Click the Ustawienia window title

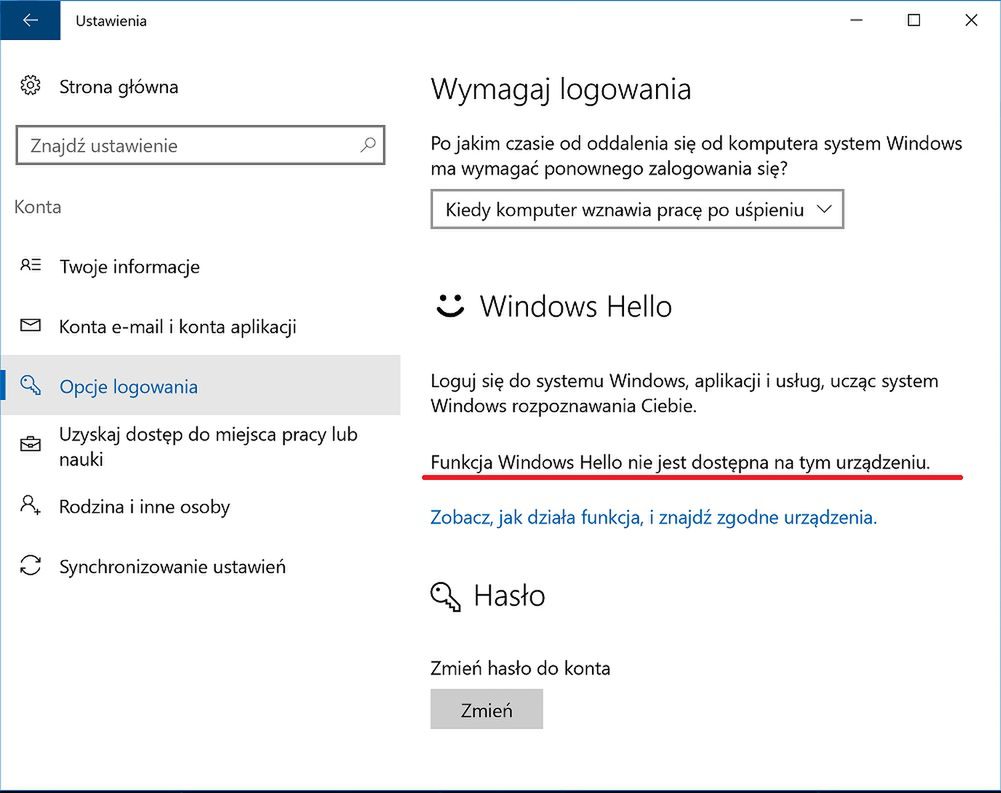click(x=111, y=21)
